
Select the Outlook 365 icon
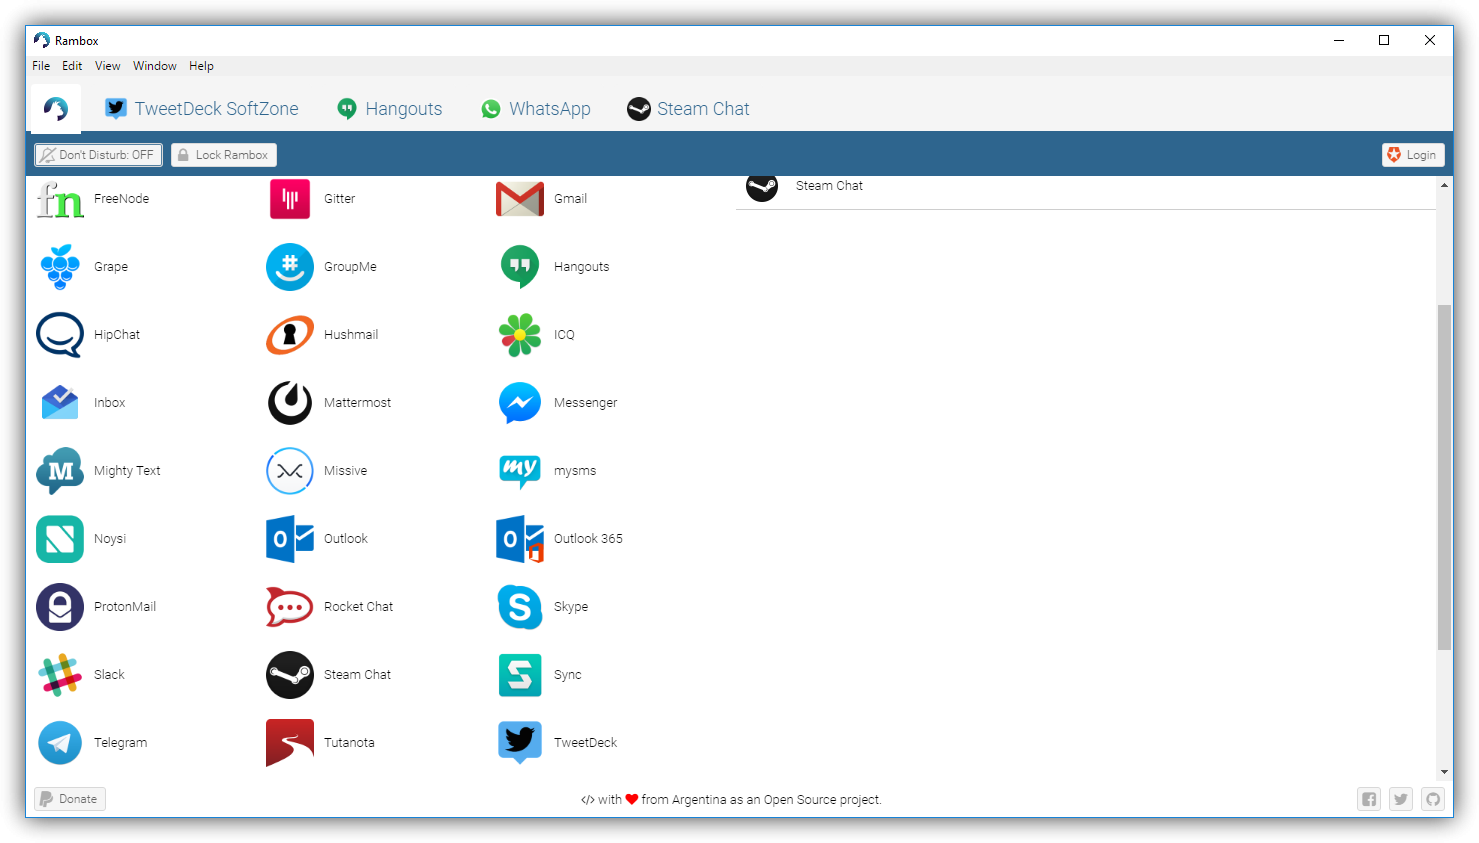pyautogui.click(x=520, y=539)
